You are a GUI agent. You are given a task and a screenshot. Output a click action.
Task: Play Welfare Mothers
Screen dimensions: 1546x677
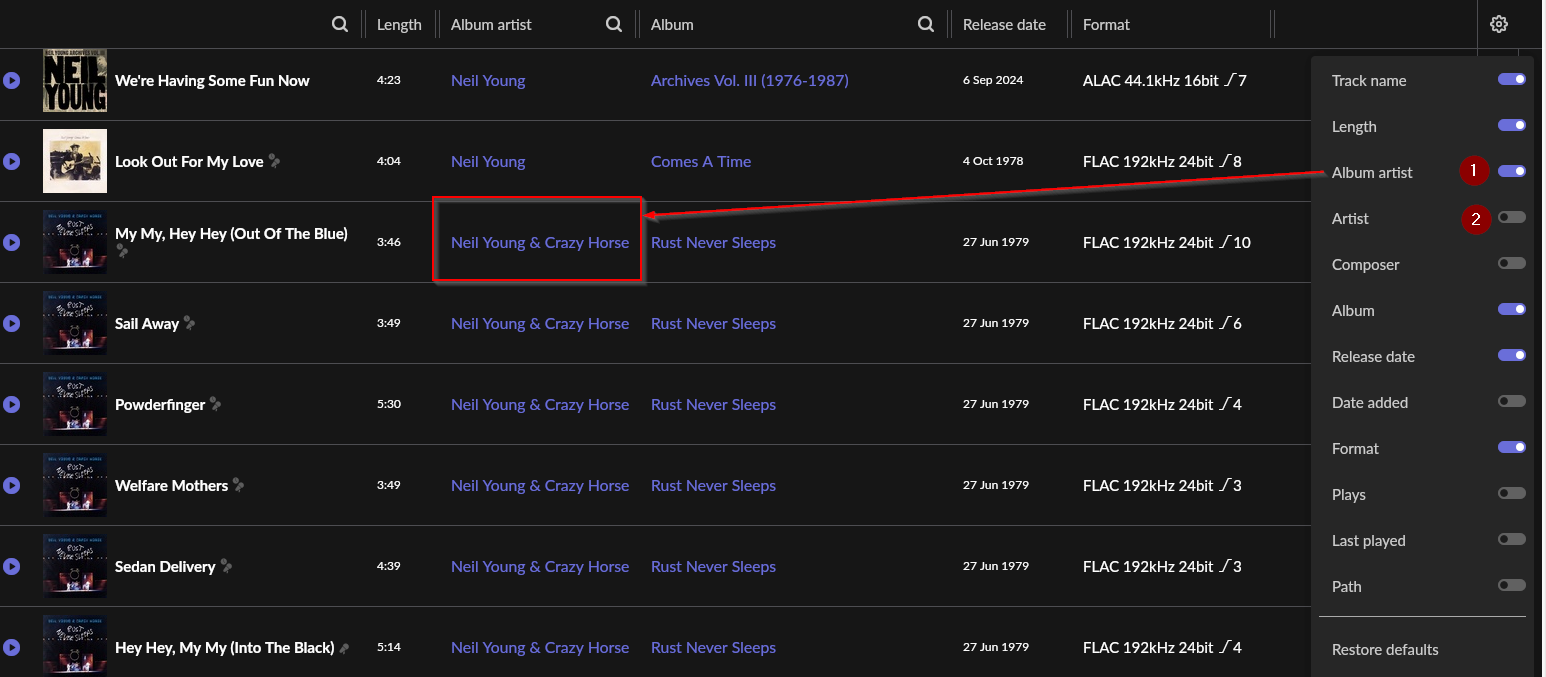coord(12,486)
